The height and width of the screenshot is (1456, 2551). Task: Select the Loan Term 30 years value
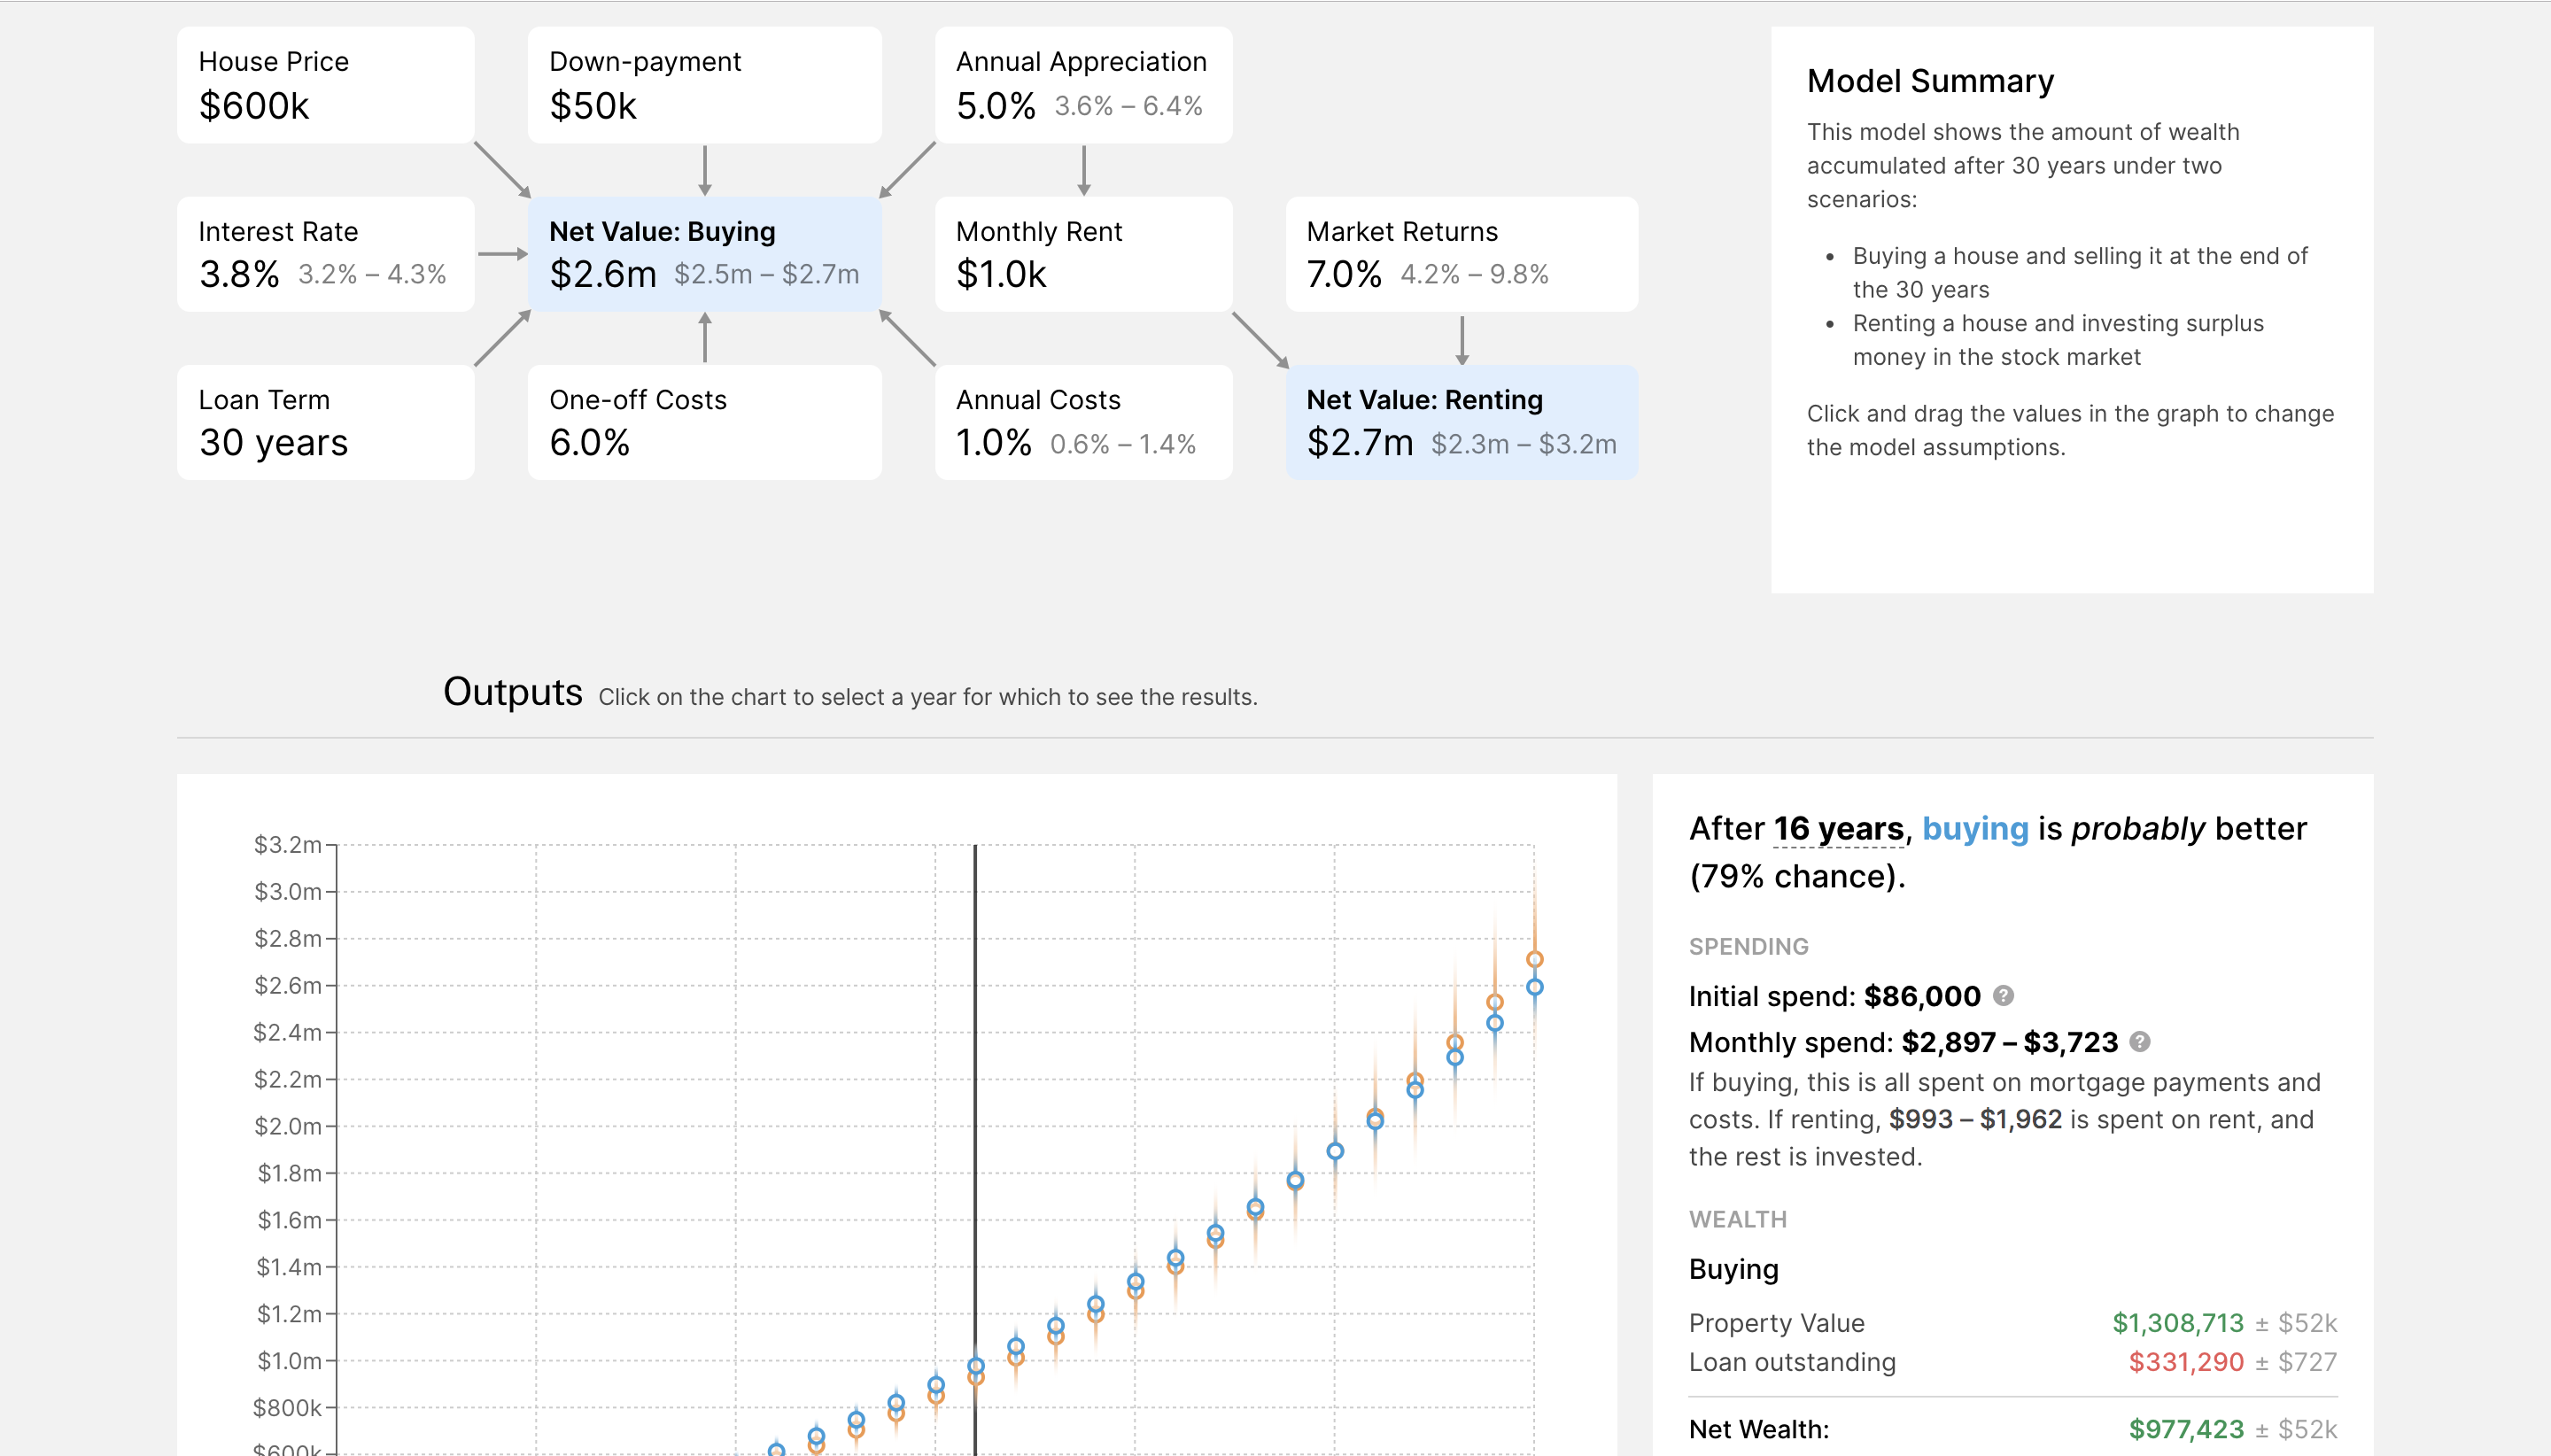pos(273,443)
